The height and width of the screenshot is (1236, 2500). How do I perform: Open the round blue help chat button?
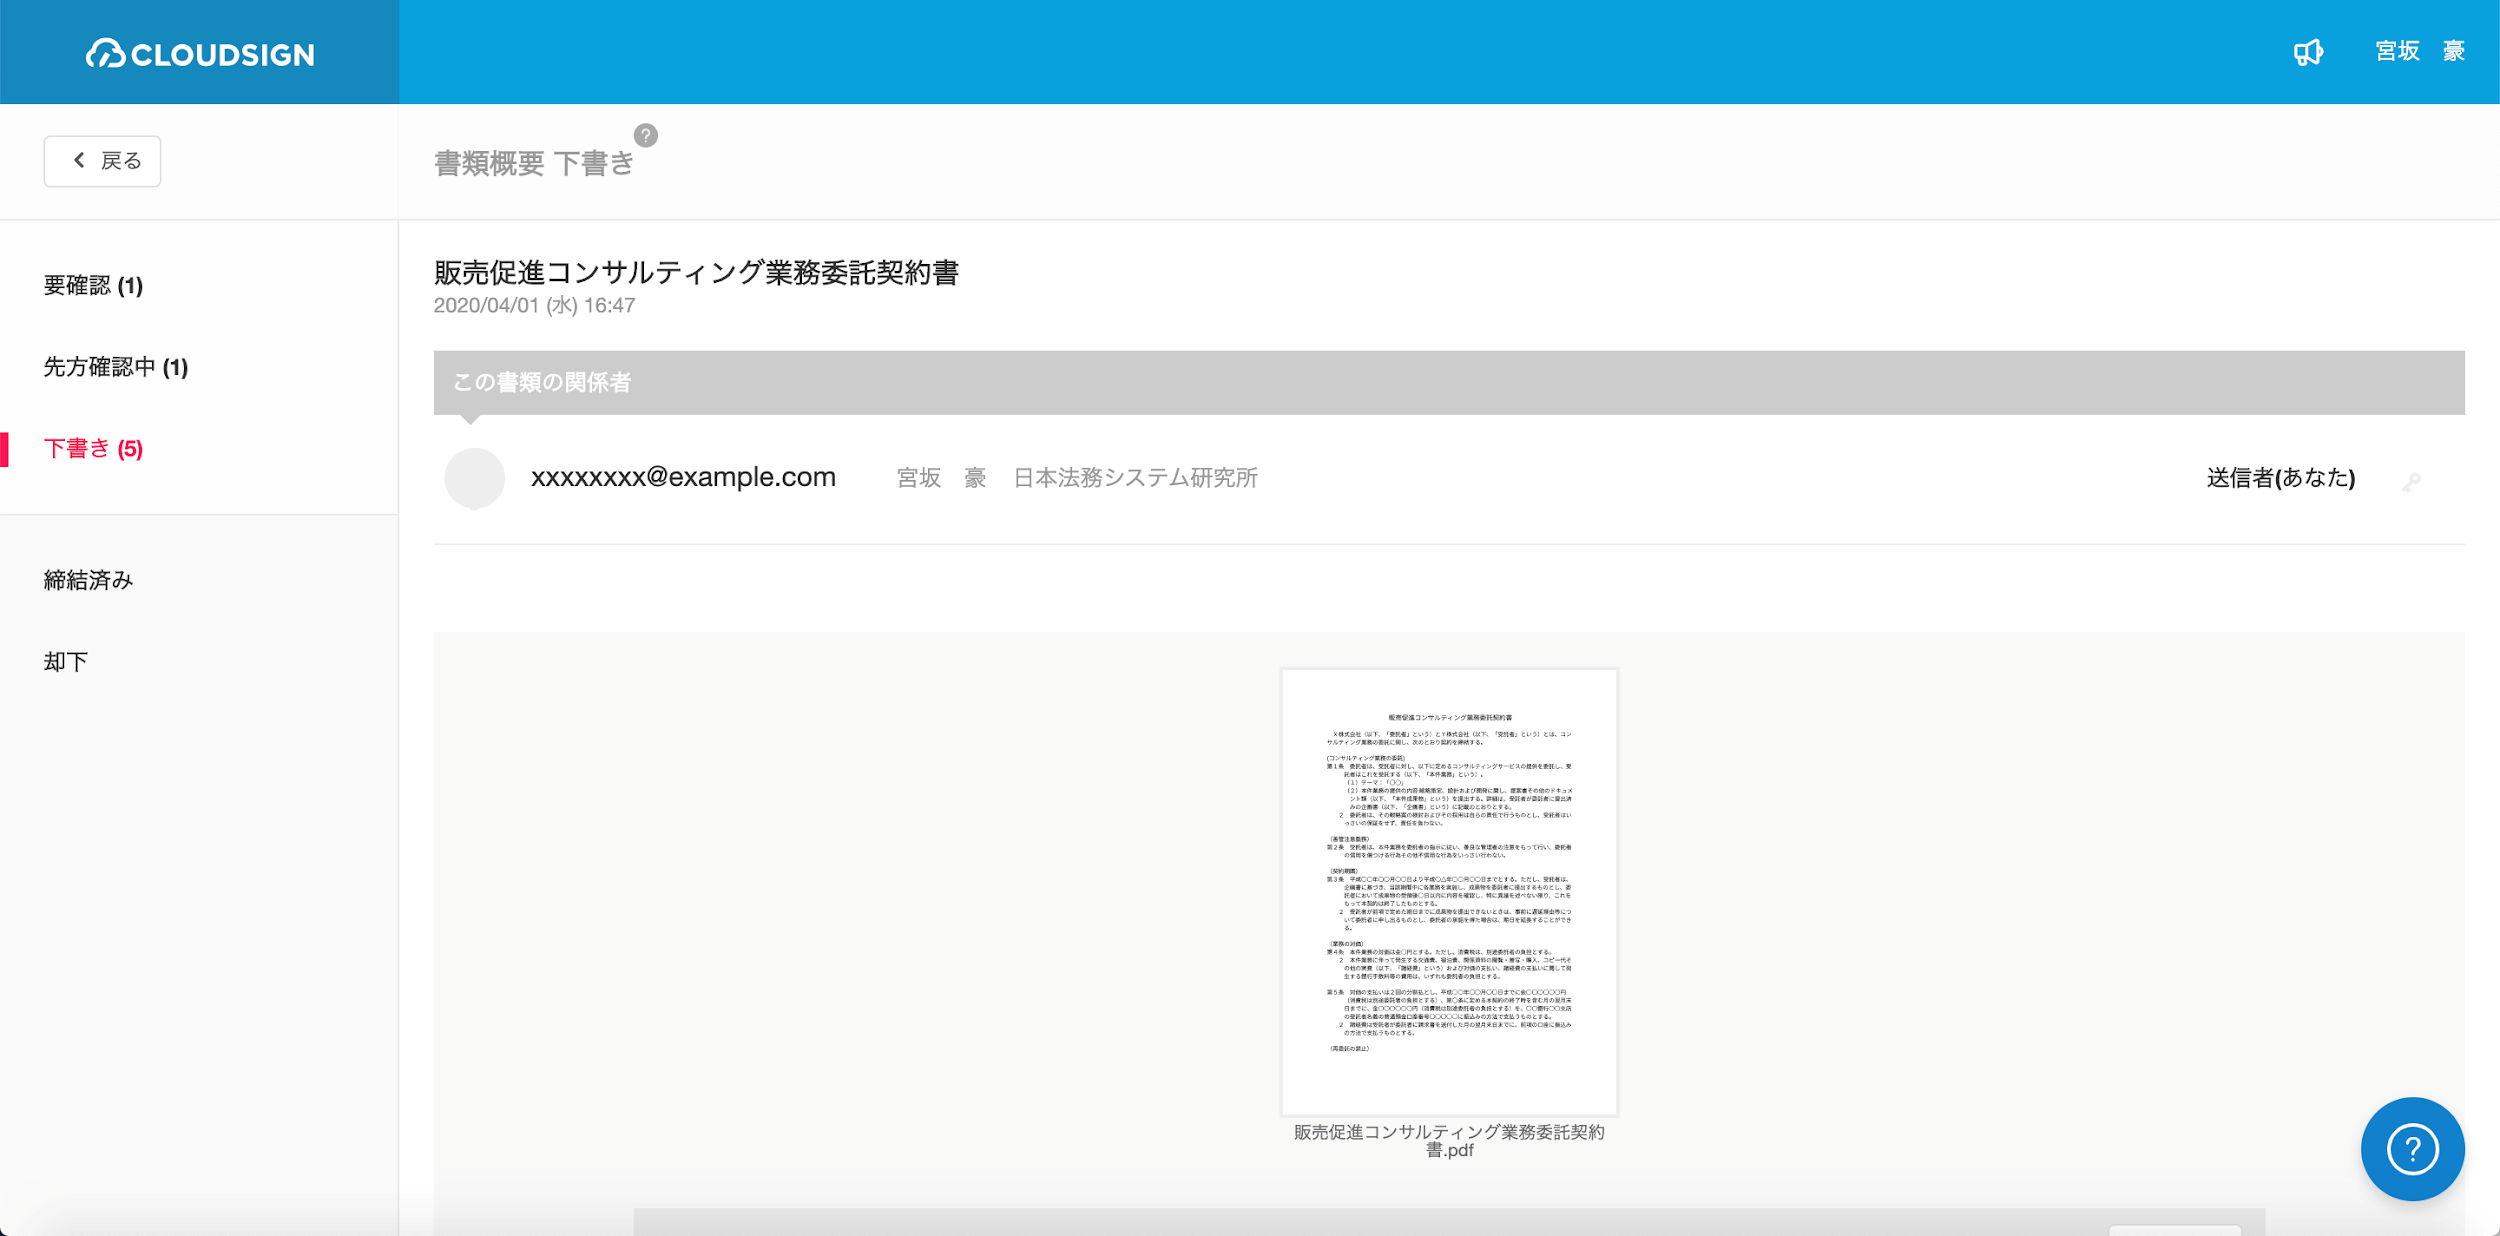(2411, 1149)
